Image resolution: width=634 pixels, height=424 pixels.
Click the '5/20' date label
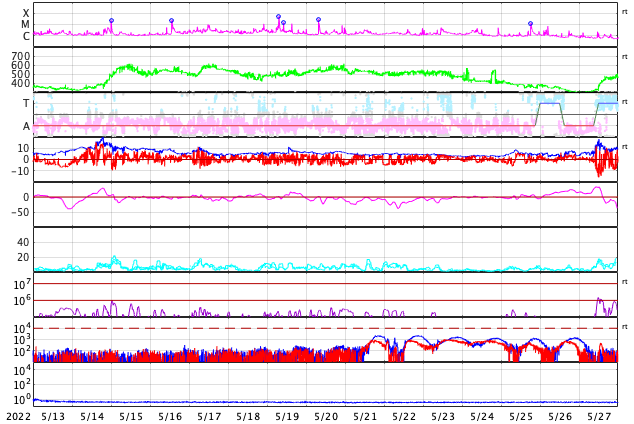tap(326, 416)
